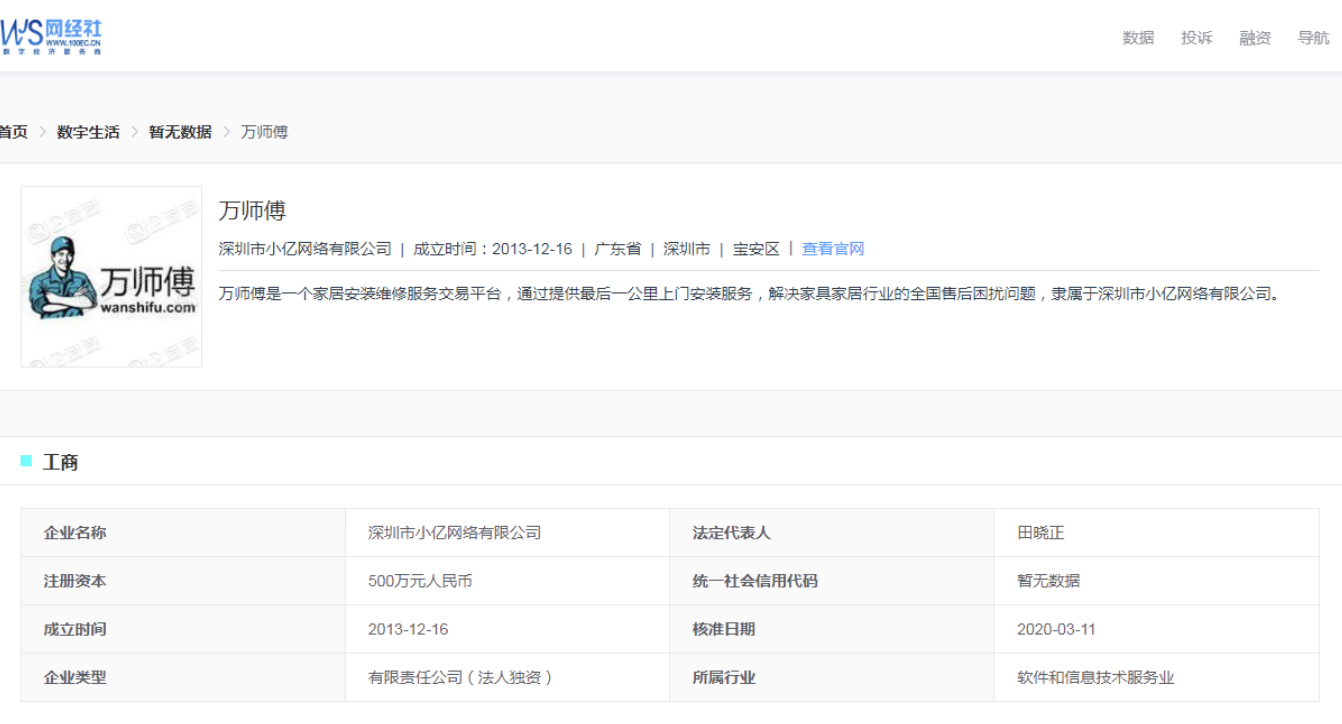Select 暂无数据 breadcrumb link
1342x724 pixels.
click(180, 132)
